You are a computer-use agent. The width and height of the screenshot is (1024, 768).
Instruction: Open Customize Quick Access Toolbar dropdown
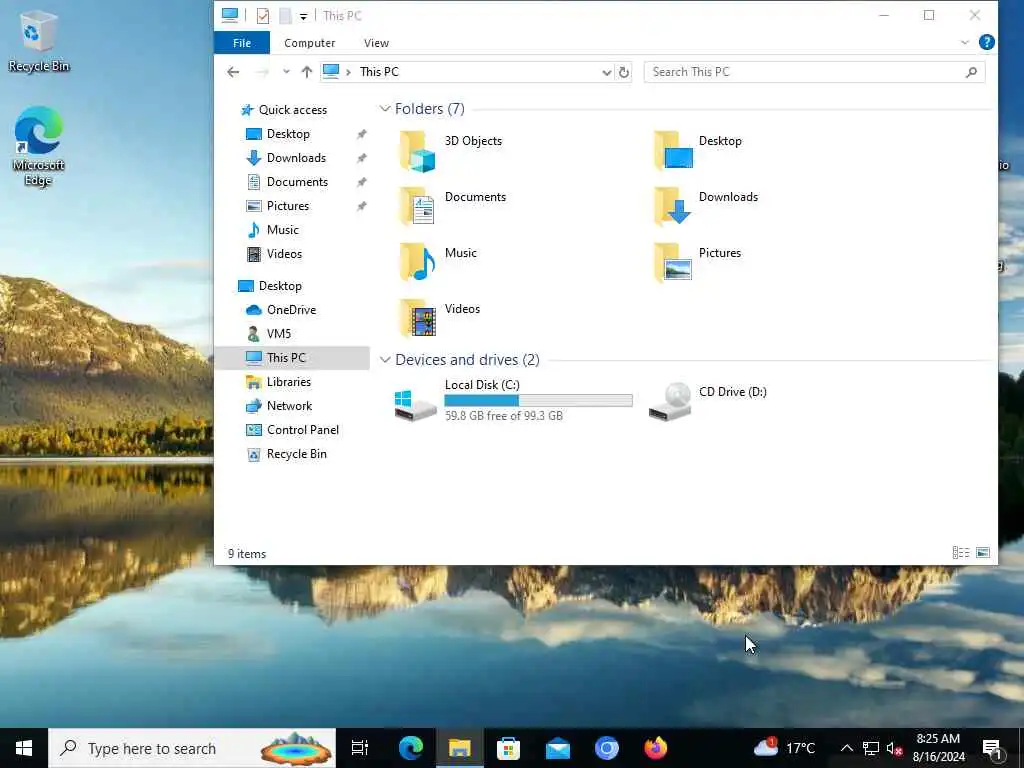(303, 16)
